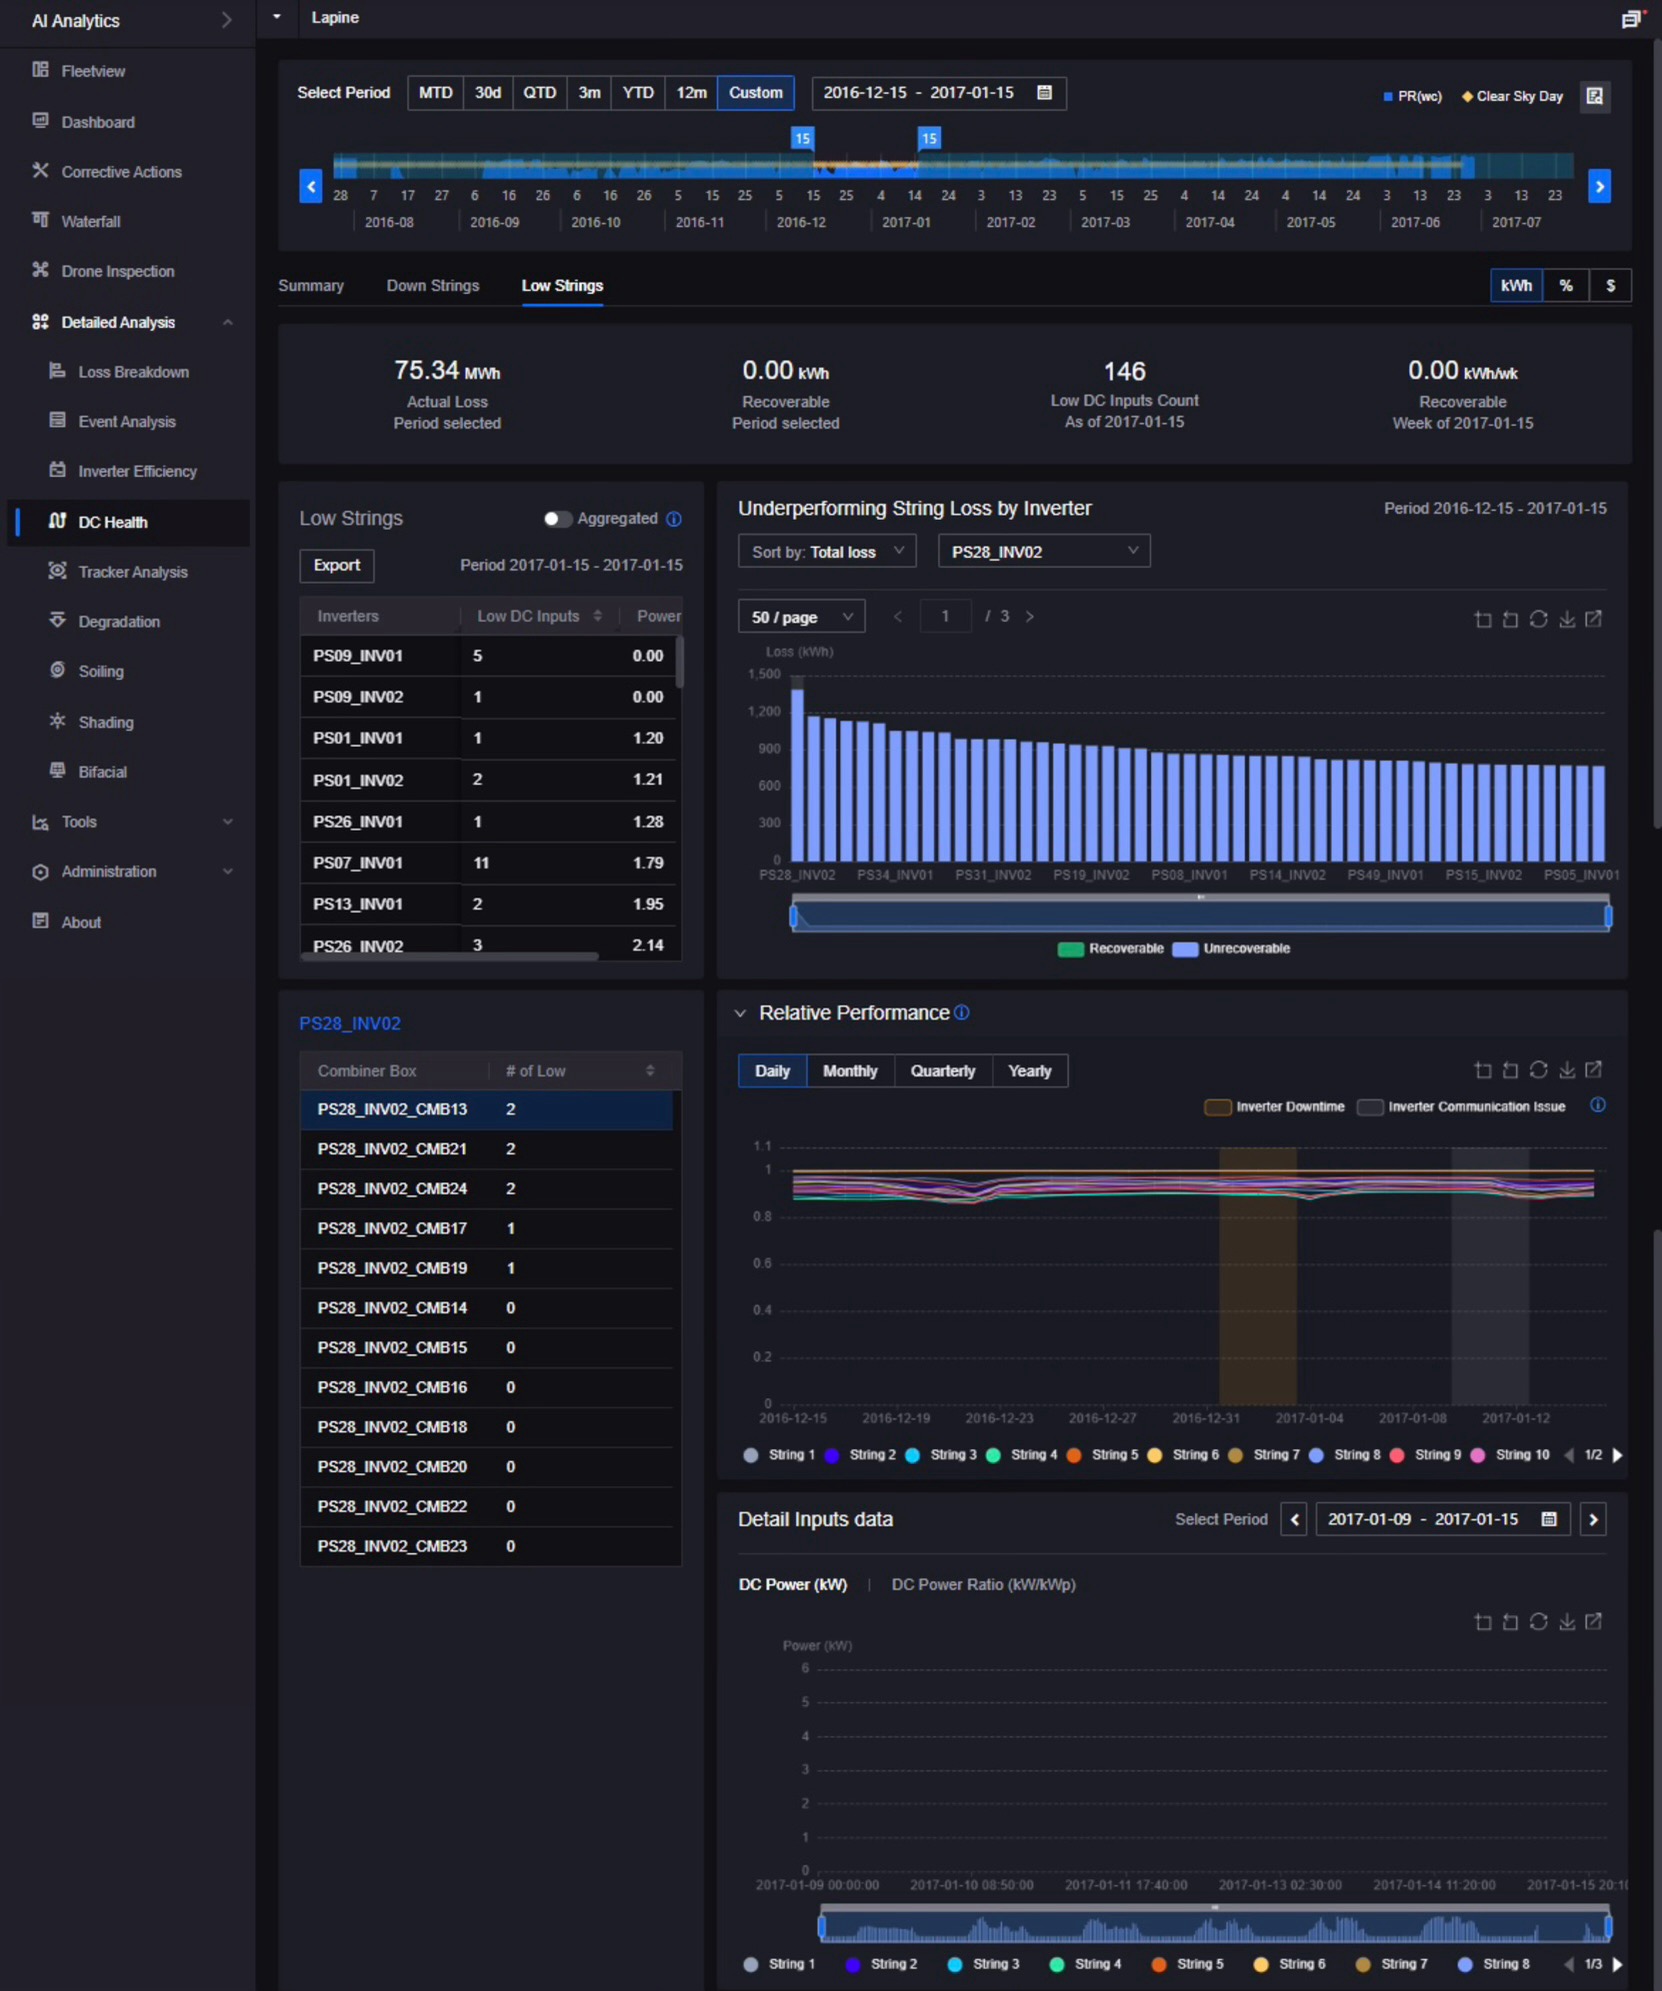Screen dimensions: 1662x1991
Task: Click the chart settings icon beside Clear Sky Day
Action: click(x=1595, y=96)
